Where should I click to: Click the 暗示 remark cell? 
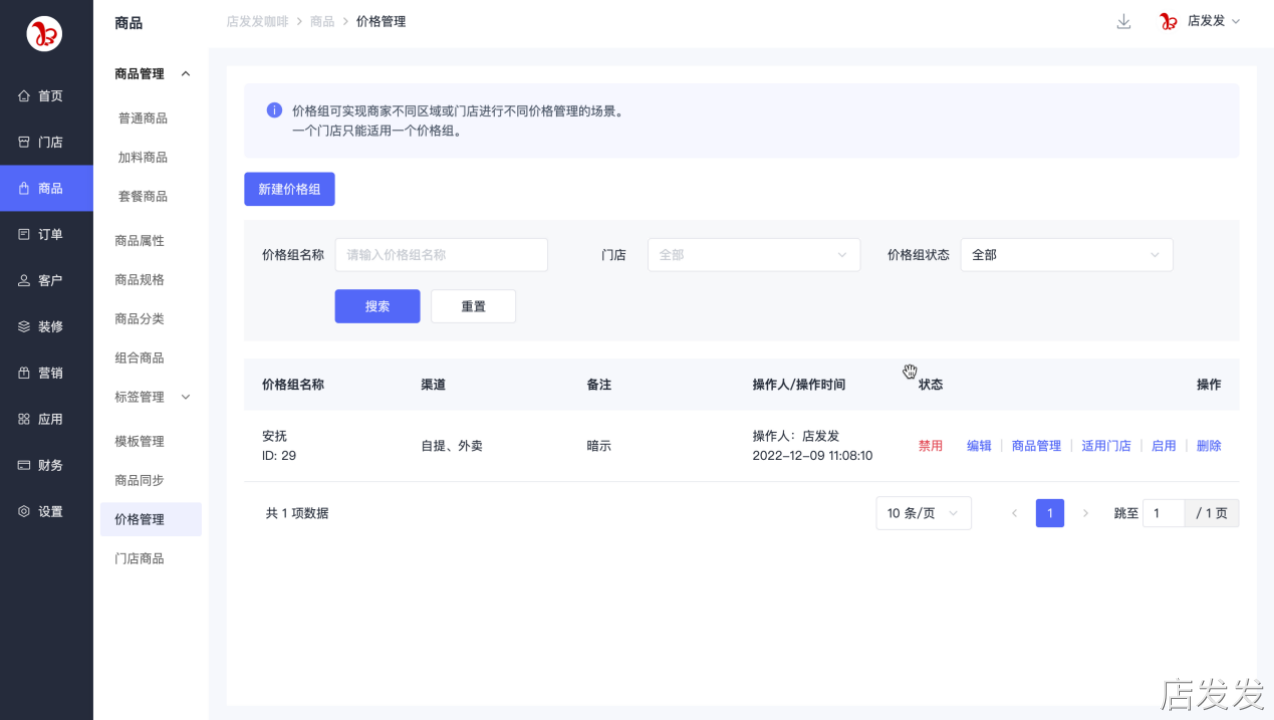click(x=599, y=446)
